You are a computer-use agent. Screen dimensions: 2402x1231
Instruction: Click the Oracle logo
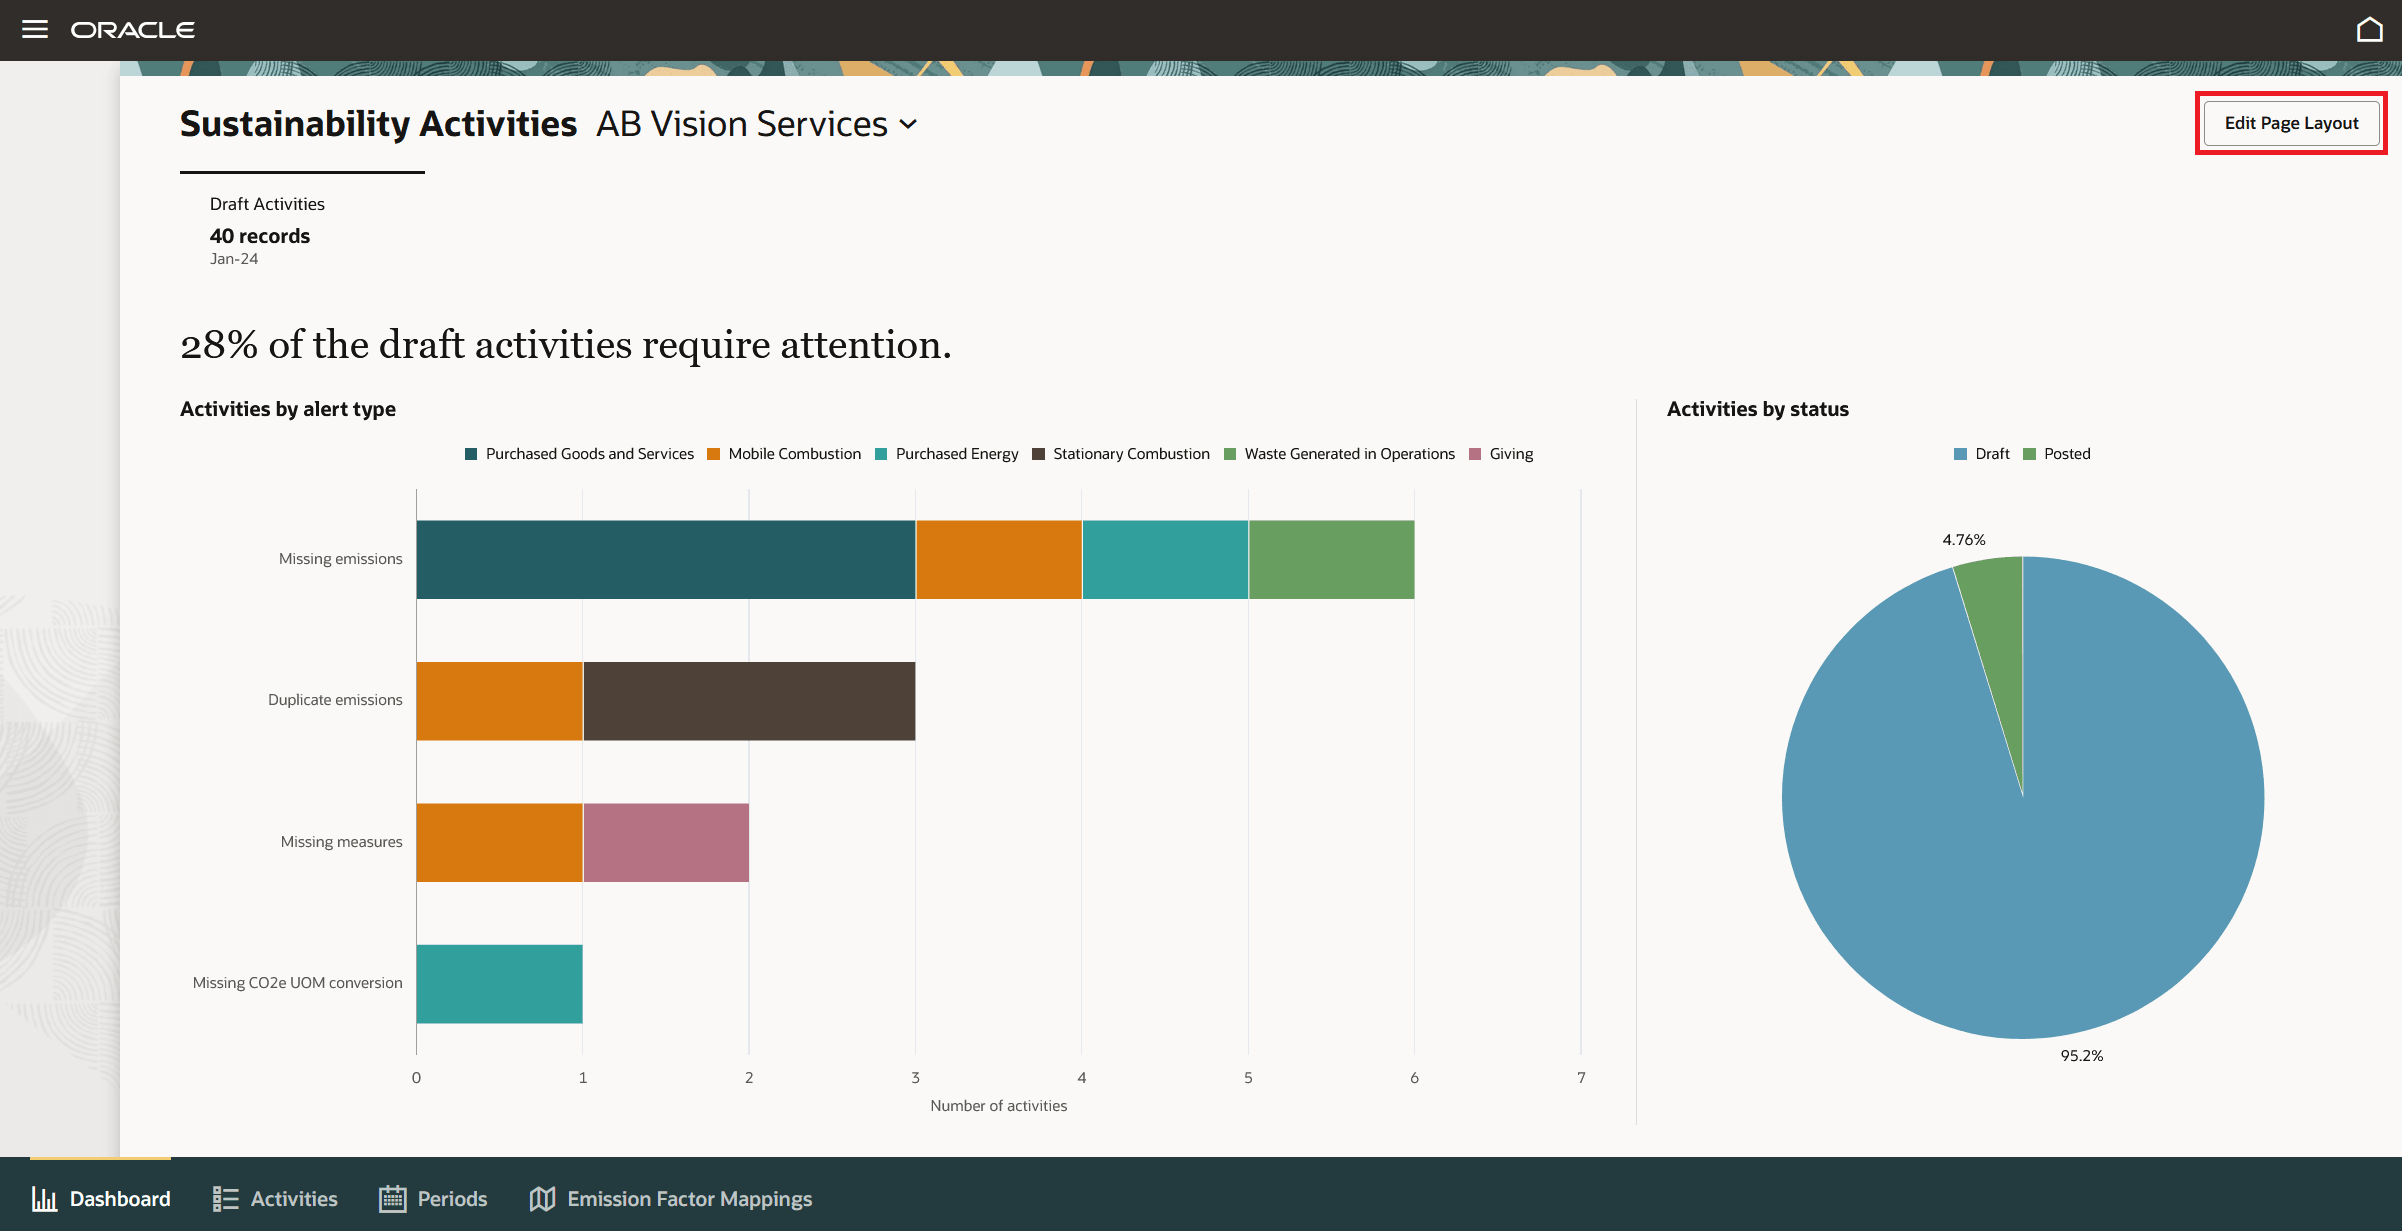[132, 29]
